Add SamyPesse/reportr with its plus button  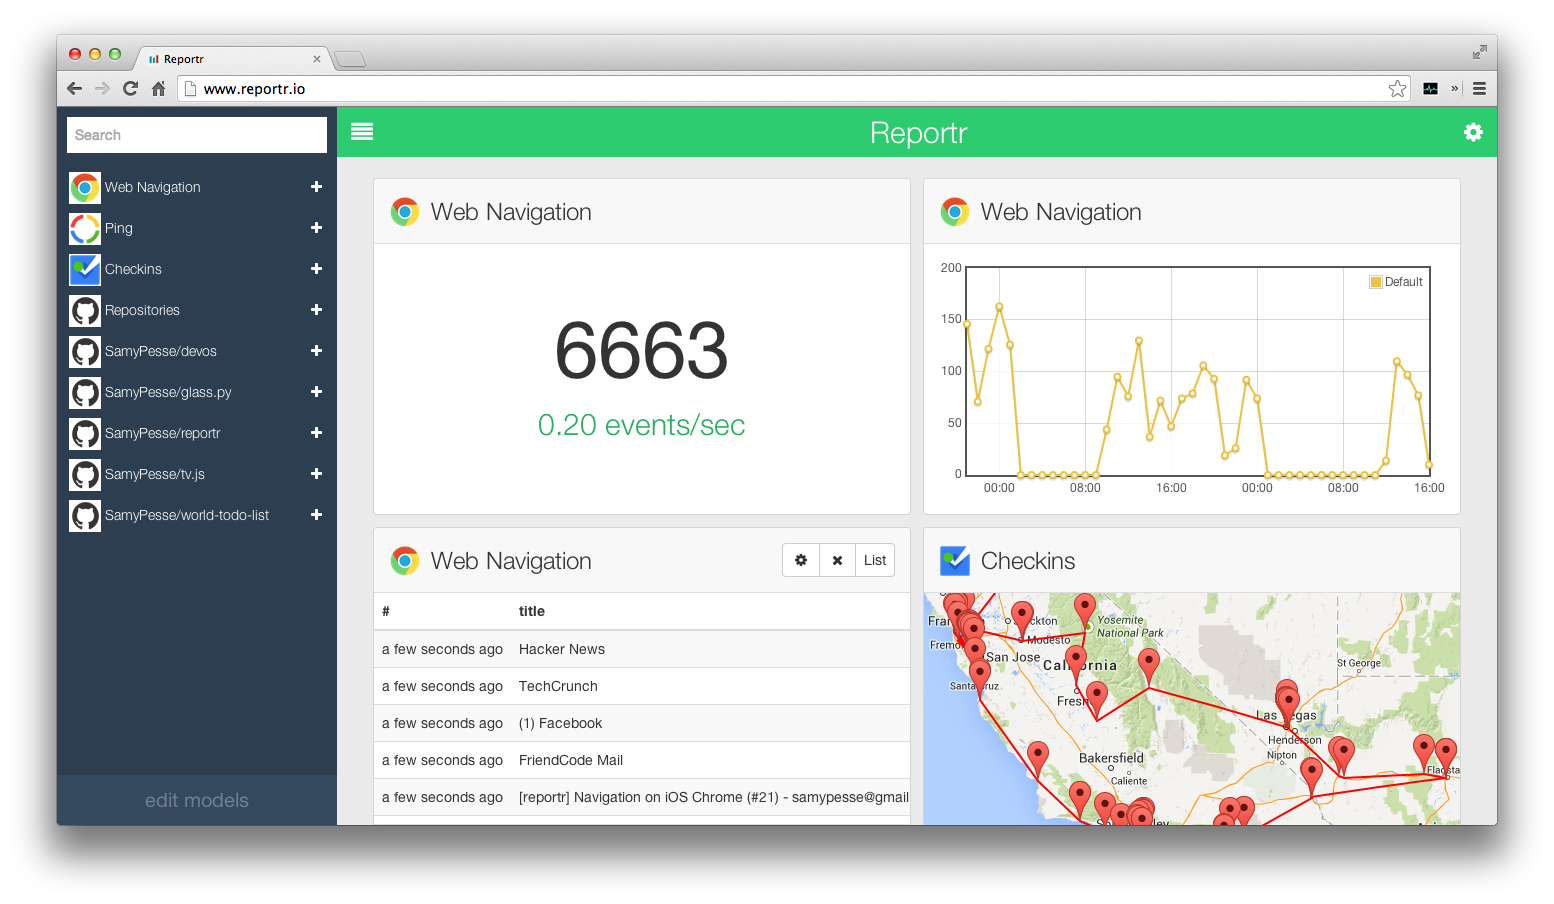[x=316, y=433]
